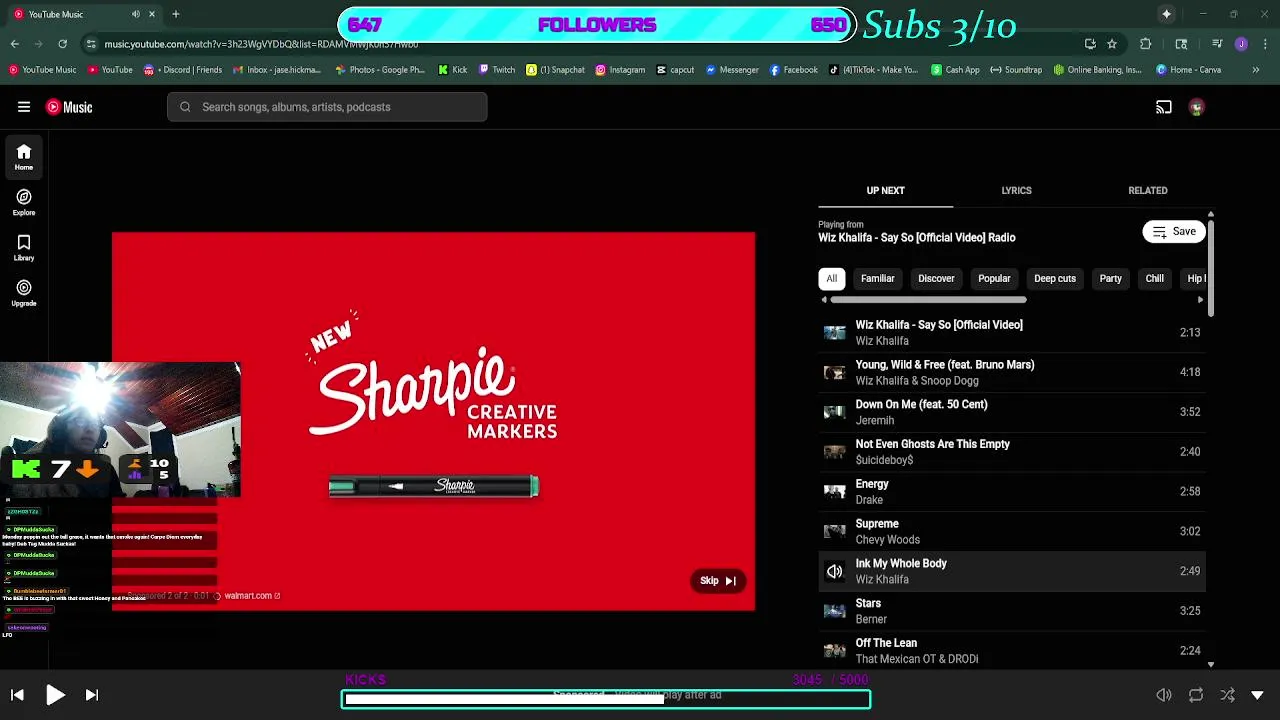Click the Chrome profile avatar
Screen dimensions: 1280x720
(x=1241, y=44)
